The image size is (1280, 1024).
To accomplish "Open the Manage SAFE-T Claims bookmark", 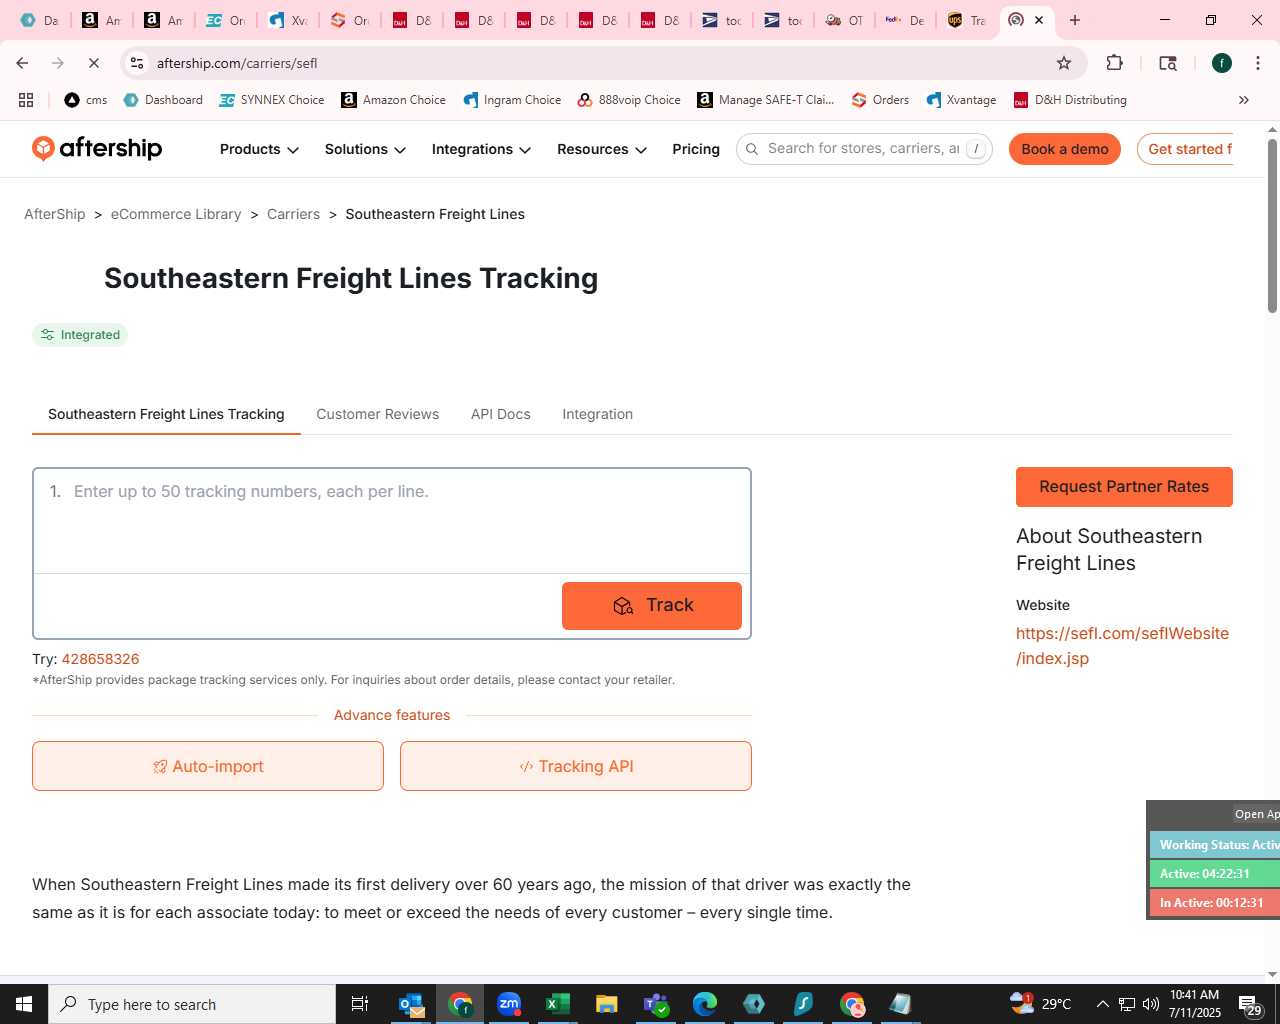I will [x=765, y=100].
